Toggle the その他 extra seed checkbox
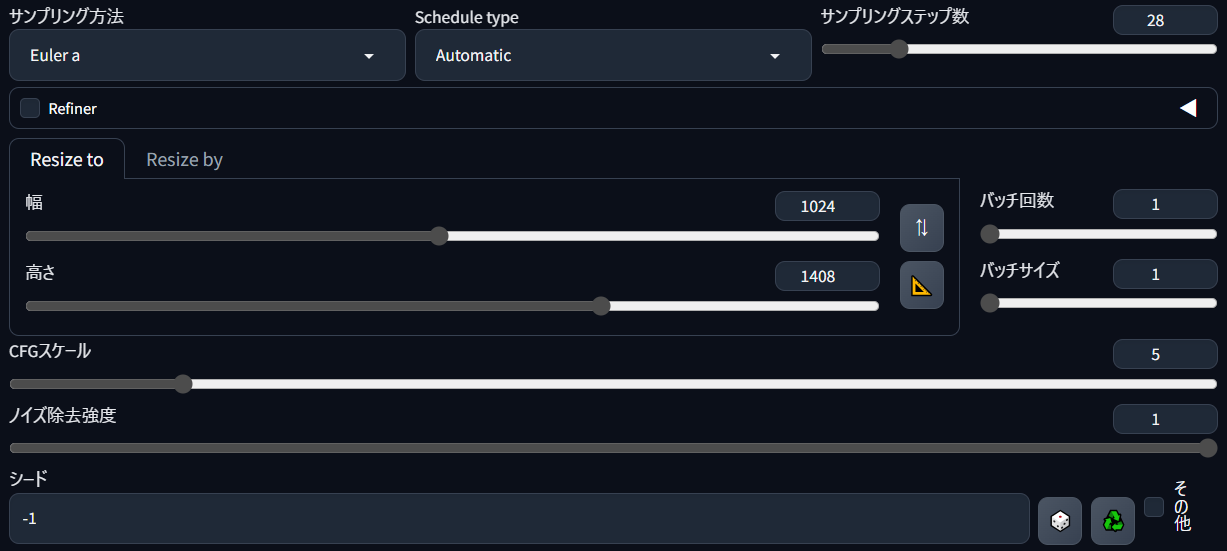1227x551 pixels. coord(1154,507)
